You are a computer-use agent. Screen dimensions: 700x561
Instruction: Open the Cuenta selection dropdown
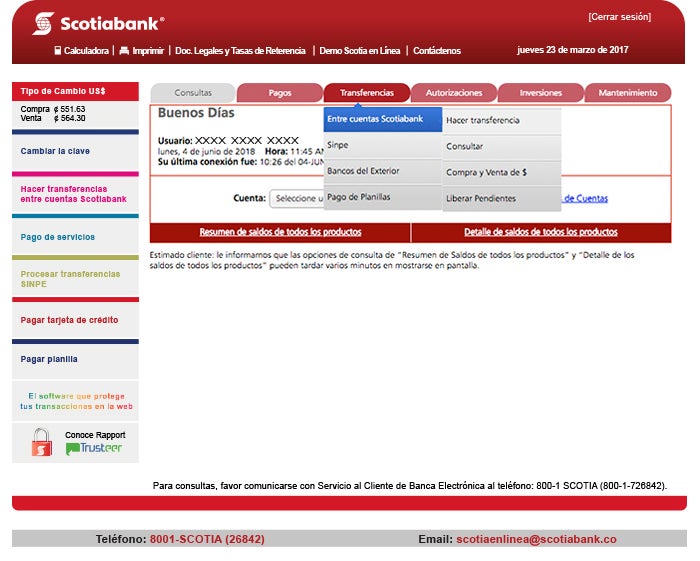point(297,198)
